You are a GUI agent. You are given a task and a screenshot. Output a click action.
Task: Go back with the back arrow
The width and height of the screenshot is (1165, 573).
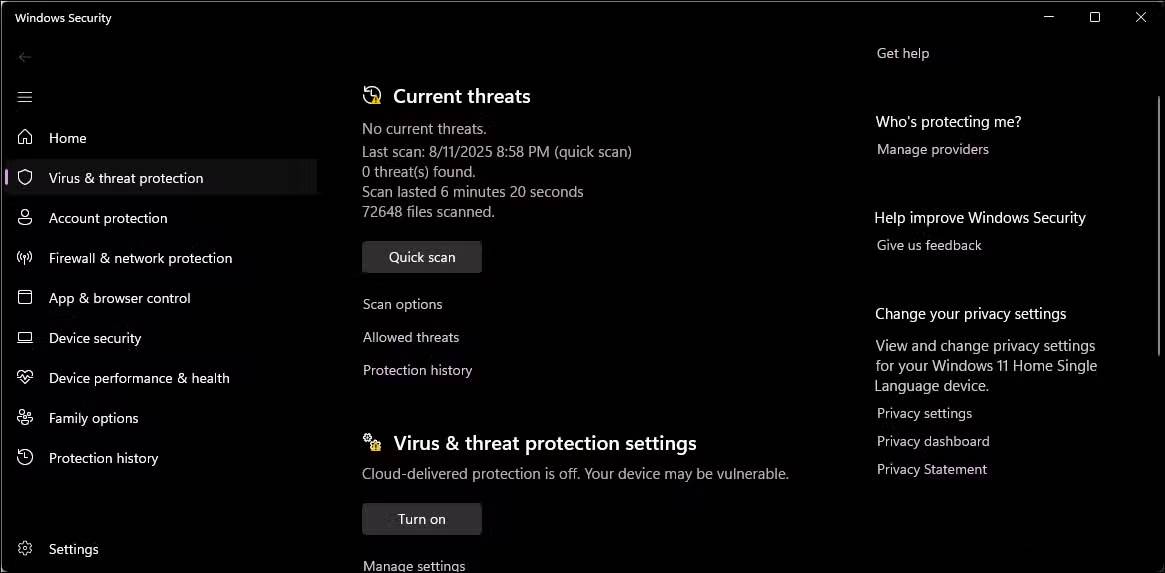(x=25, y=57)
